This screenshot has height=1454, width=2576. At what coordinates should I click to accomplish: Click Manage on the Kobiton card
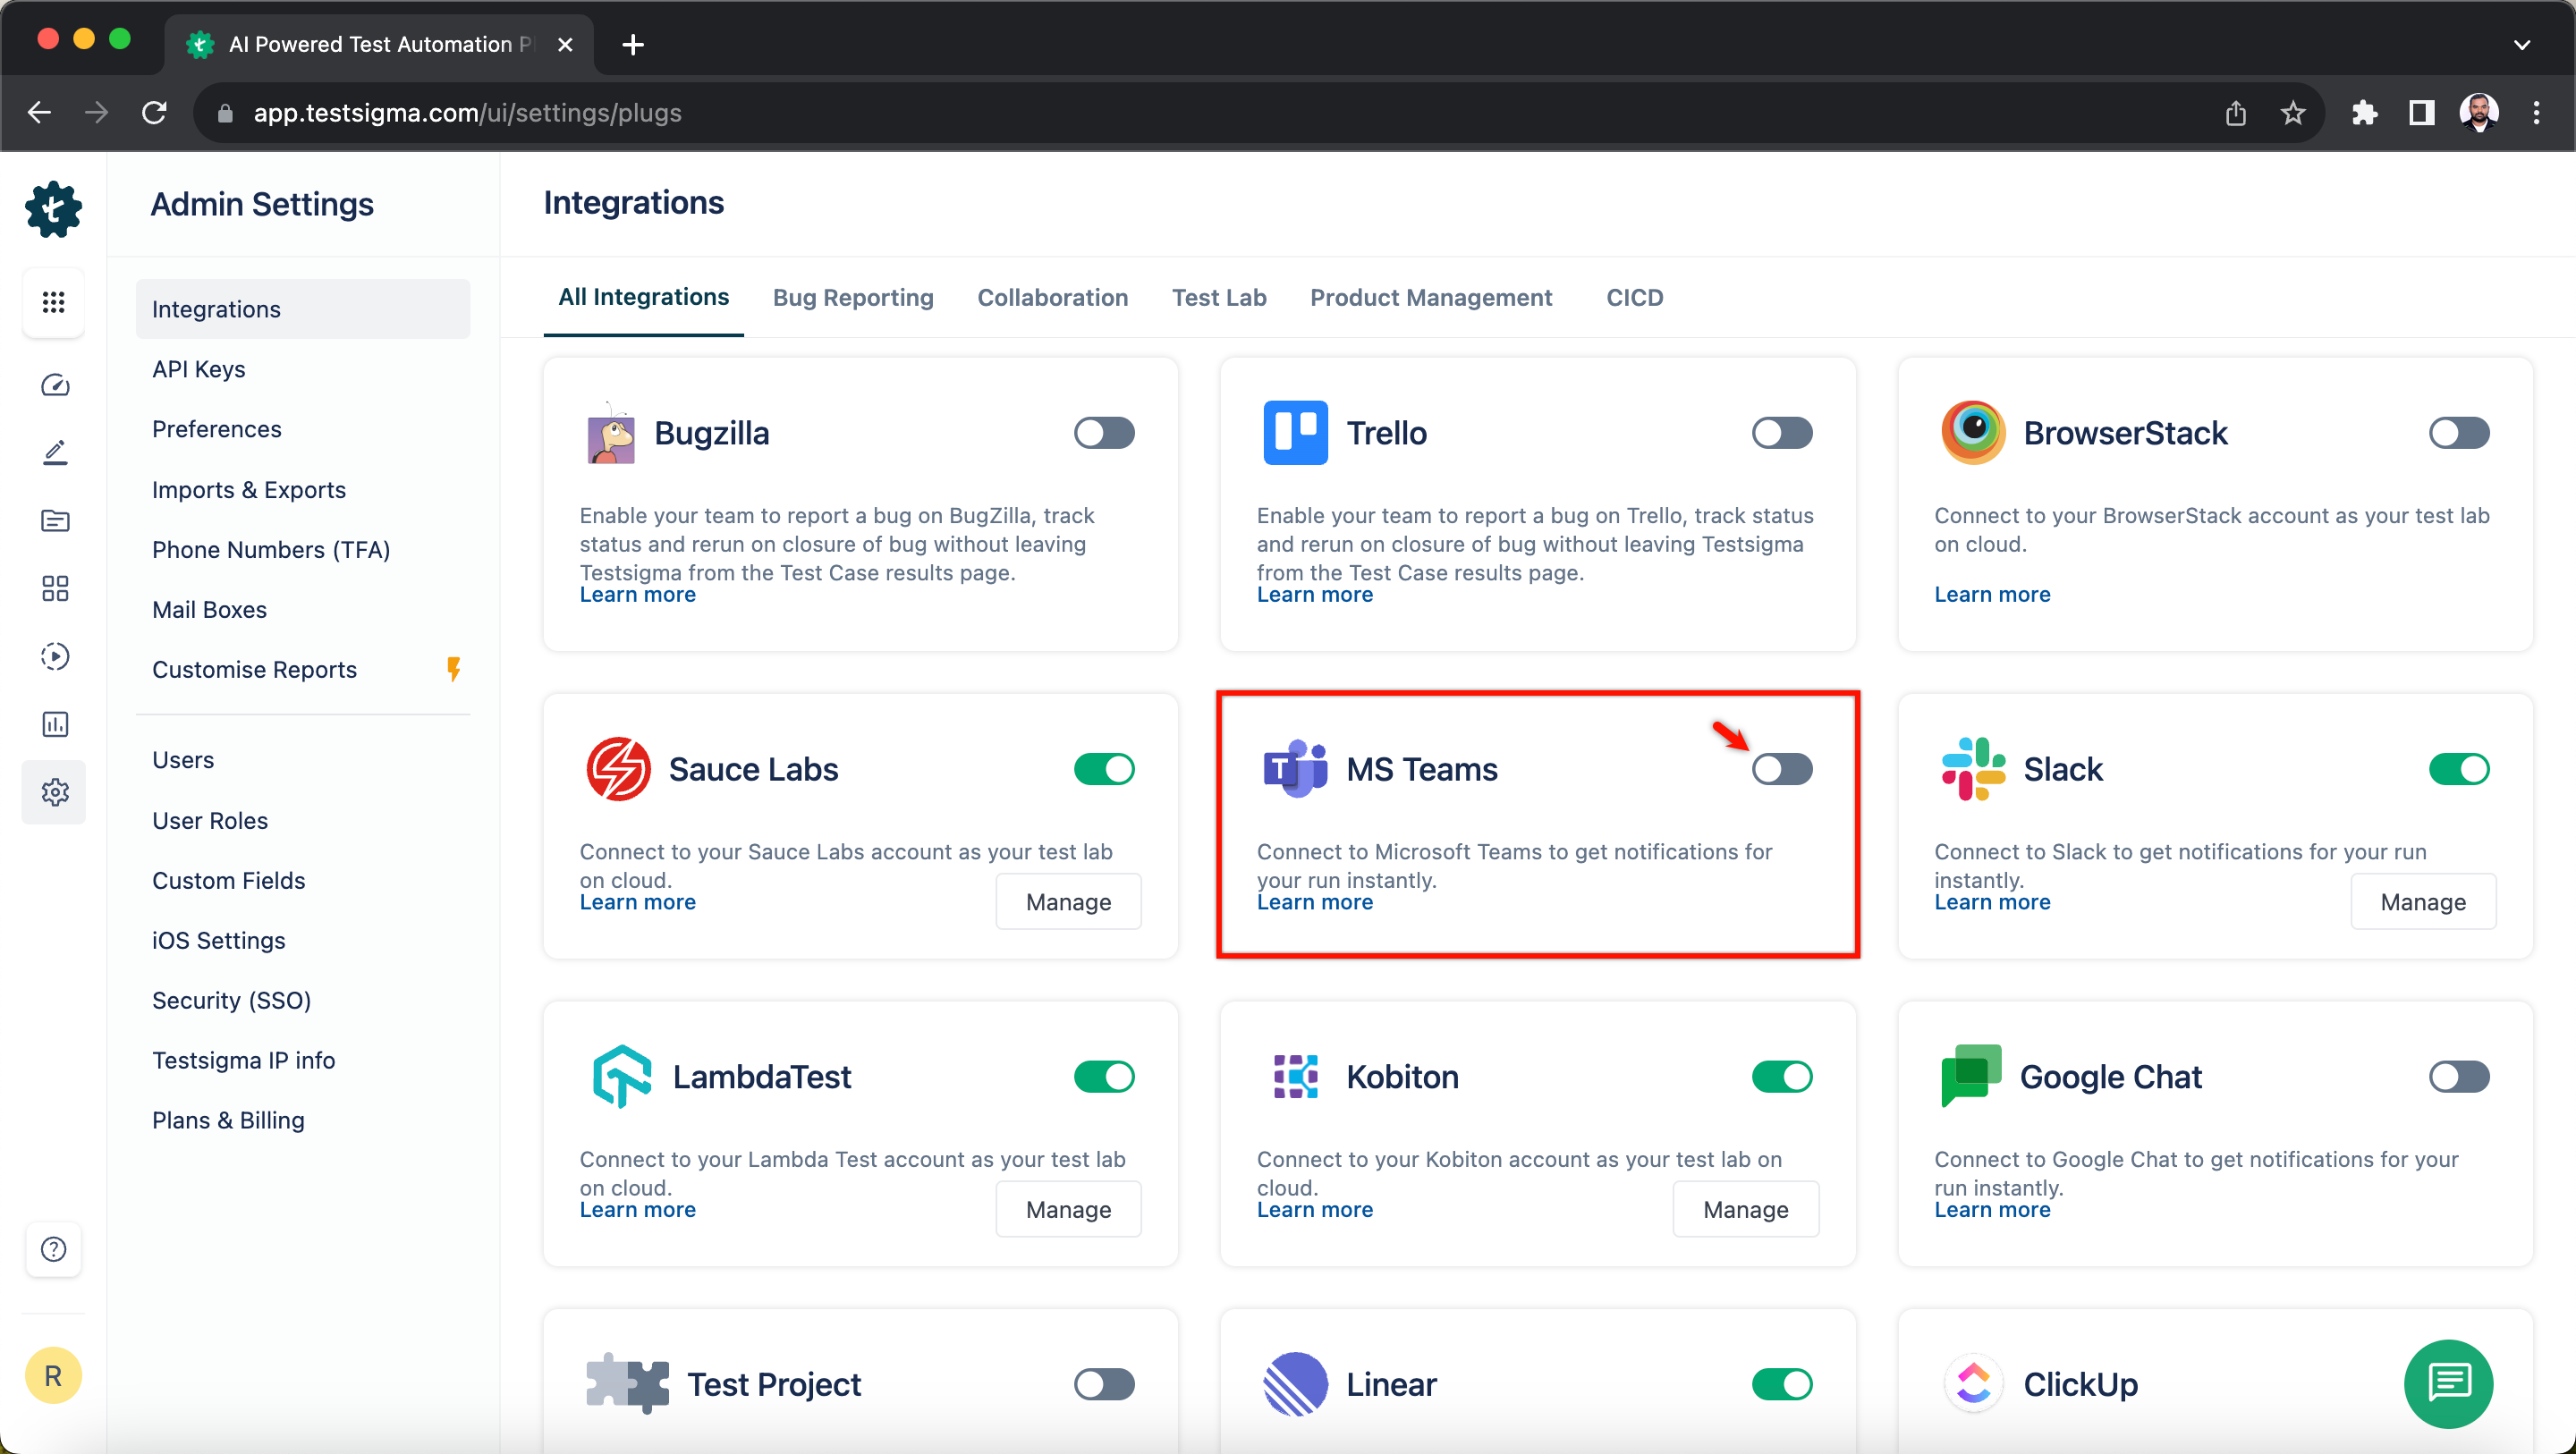click(1745, 1209)
